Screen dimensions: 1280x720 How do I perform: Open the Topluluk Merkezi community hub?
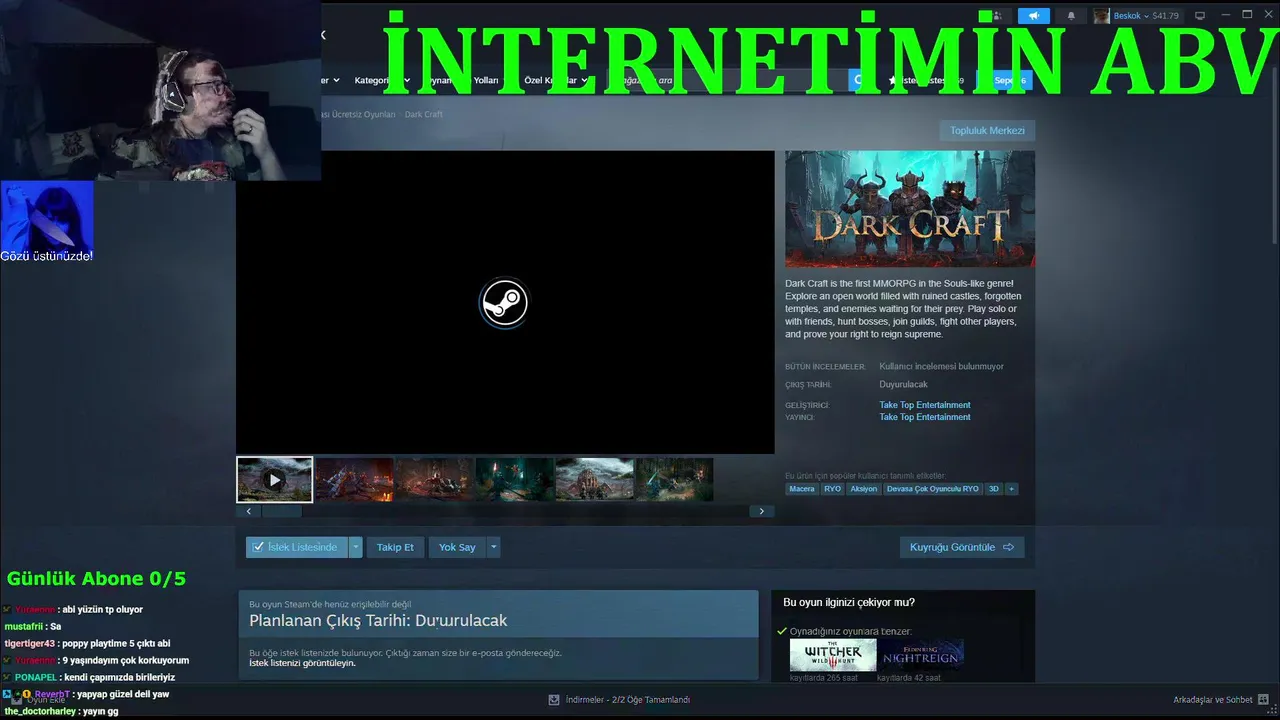[987, 131]
